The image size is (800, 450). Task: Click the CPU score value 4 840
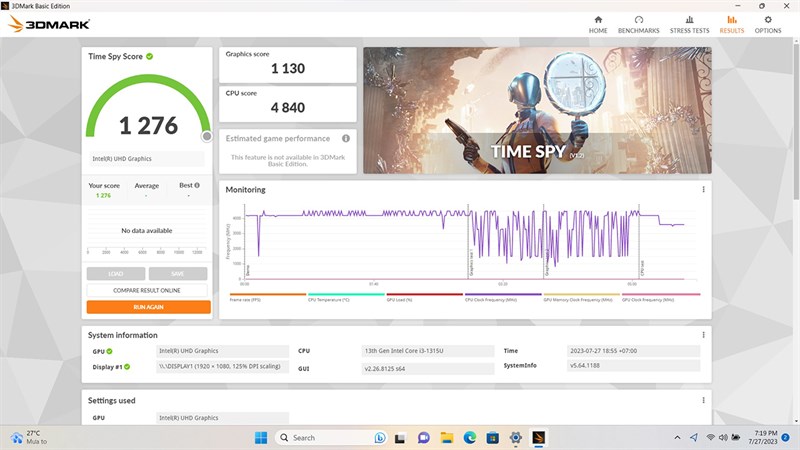coord(288,108)
